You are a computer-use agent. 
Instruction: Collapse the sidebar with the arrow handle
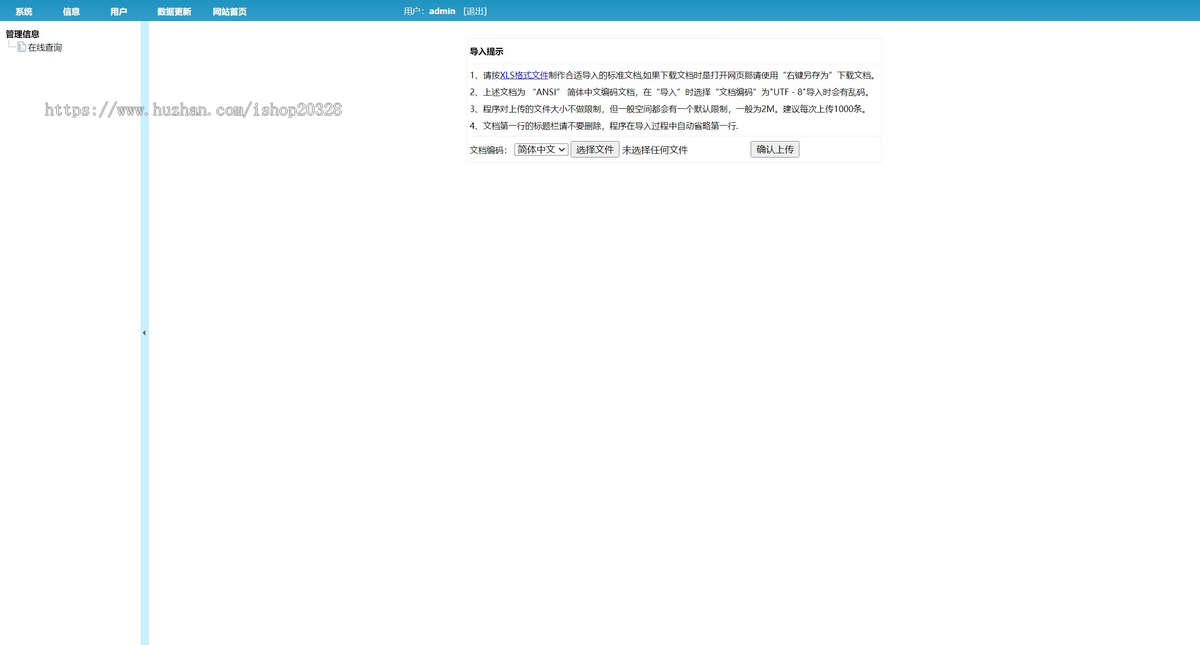point(144,332)
